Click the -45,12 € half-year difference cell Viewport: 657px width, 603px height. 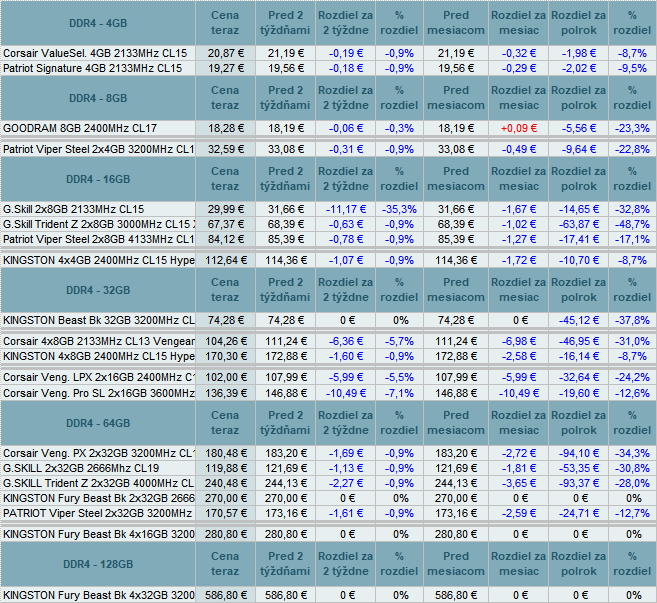(579, 320)
